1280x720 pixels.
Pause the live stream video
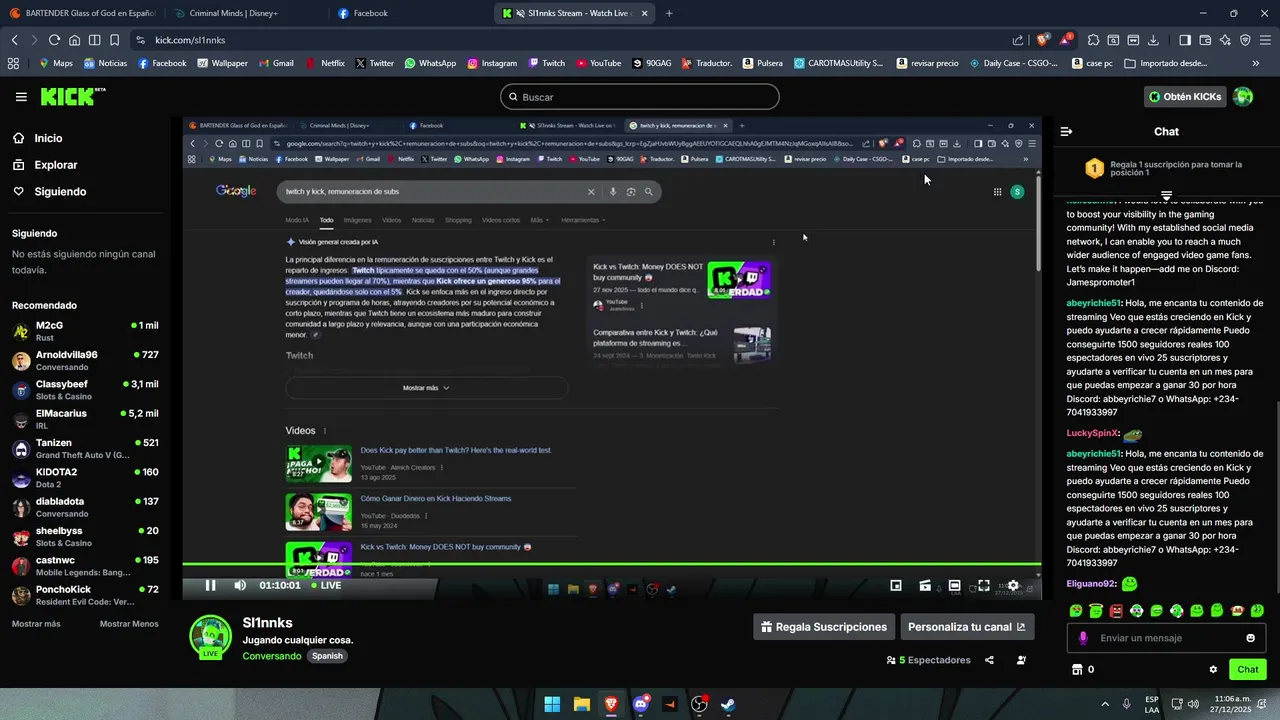click(210, 585)
